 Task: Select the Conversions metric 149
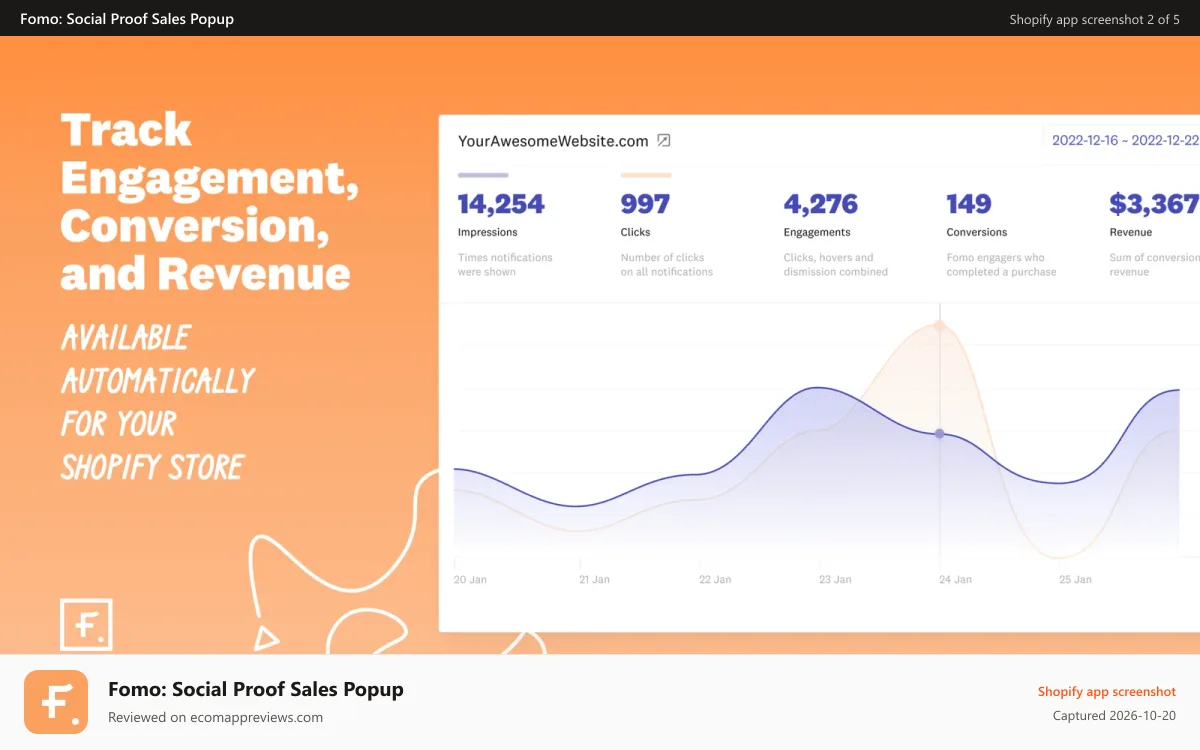(x=969, y=204)
